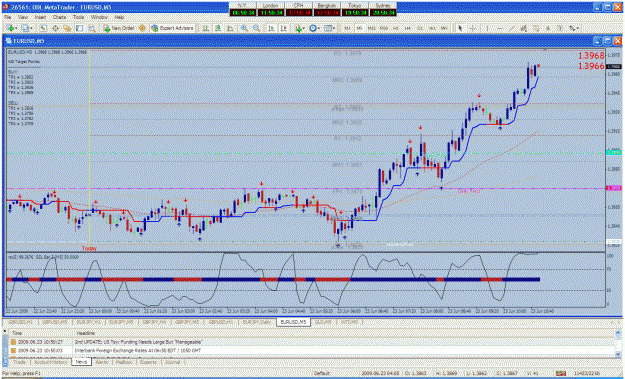This screenshot has width=625, height=379.
Task: Open the Window menu
Action: [x=99, y=18]
